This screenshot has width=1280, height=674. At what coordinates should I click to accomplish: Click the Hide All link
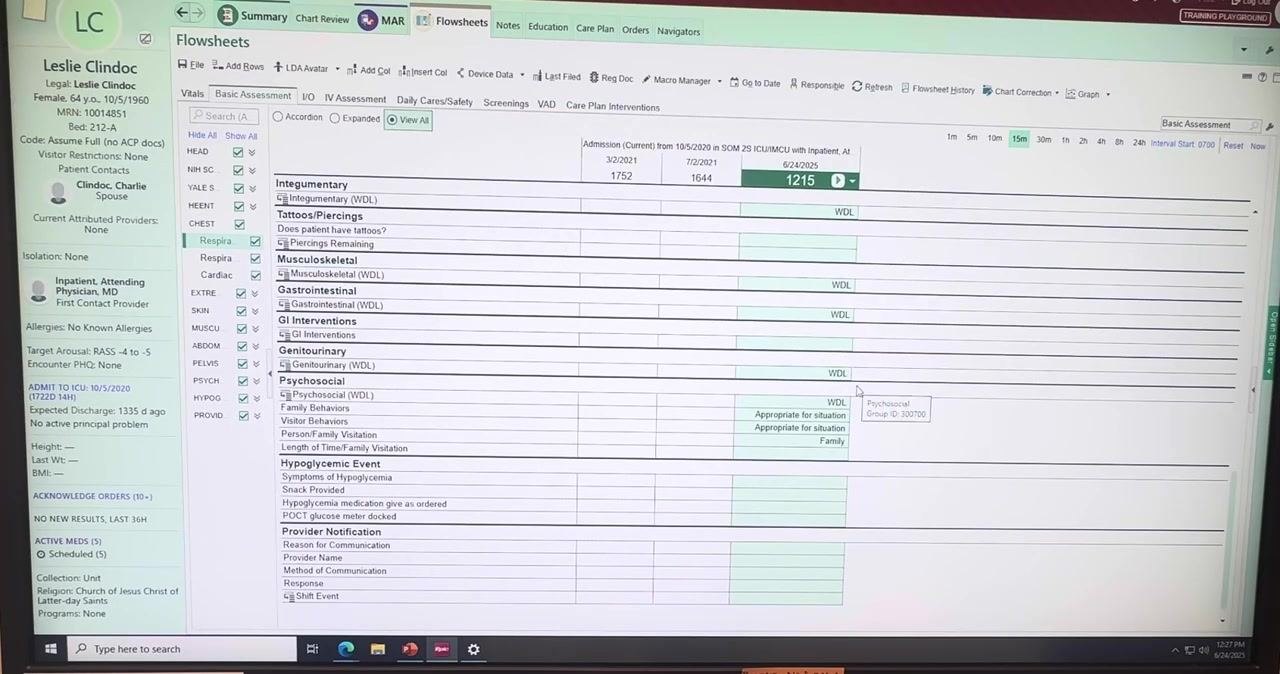[202, 135]
